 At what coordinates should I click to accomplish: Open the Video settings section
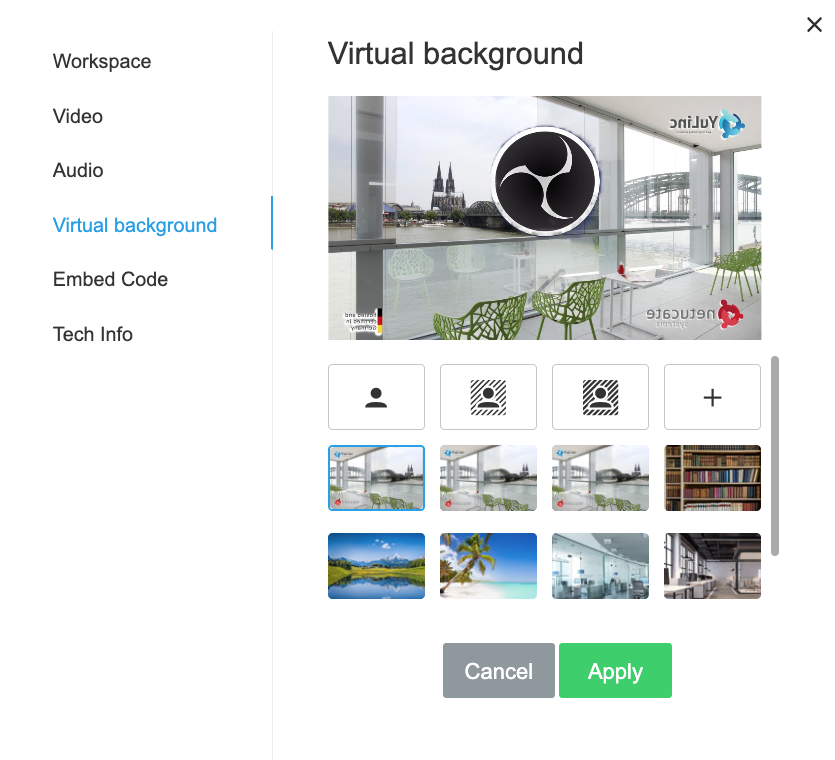pyautogui.click(x=78, y=116)
